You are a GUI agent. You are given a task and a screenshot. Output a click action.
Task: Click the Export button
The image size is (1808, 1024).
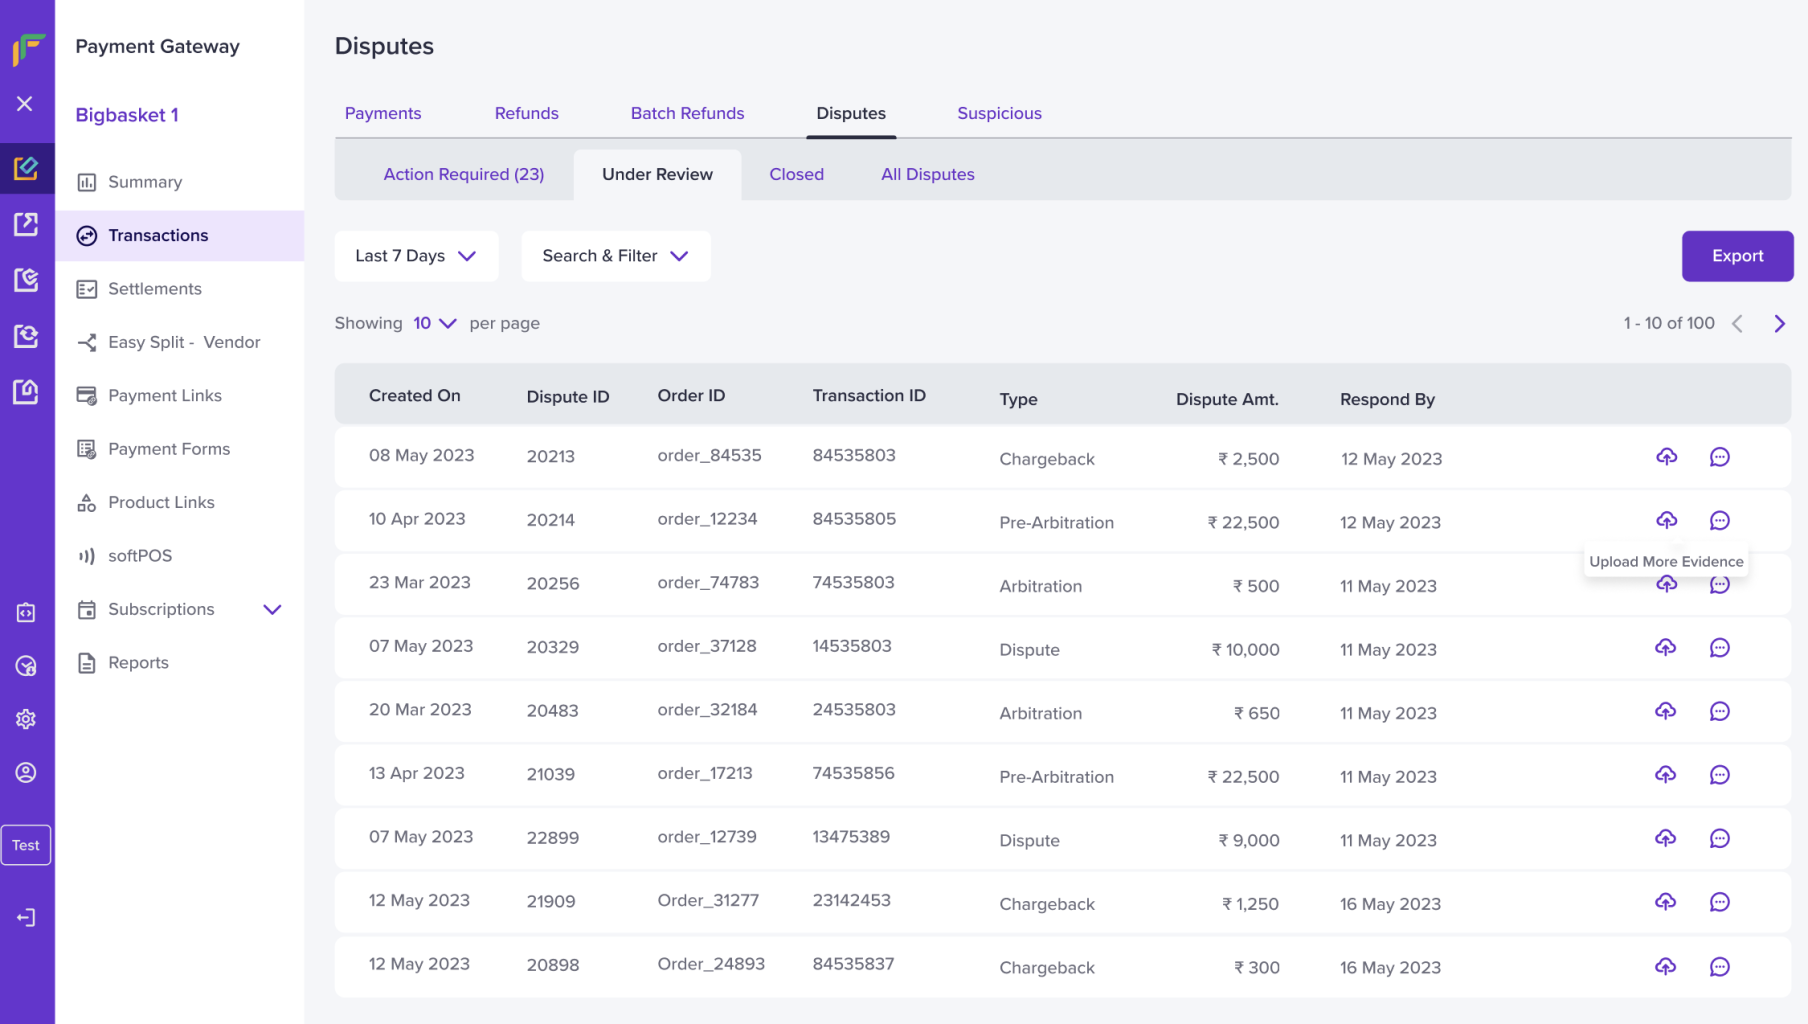tap(1737, 256)
